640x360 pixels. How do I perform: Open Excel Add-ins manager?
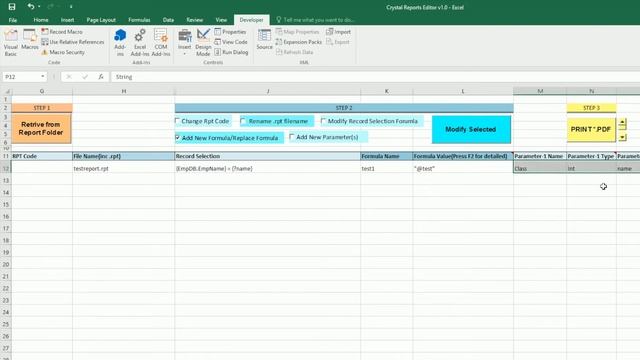click(x=140, y=42)
